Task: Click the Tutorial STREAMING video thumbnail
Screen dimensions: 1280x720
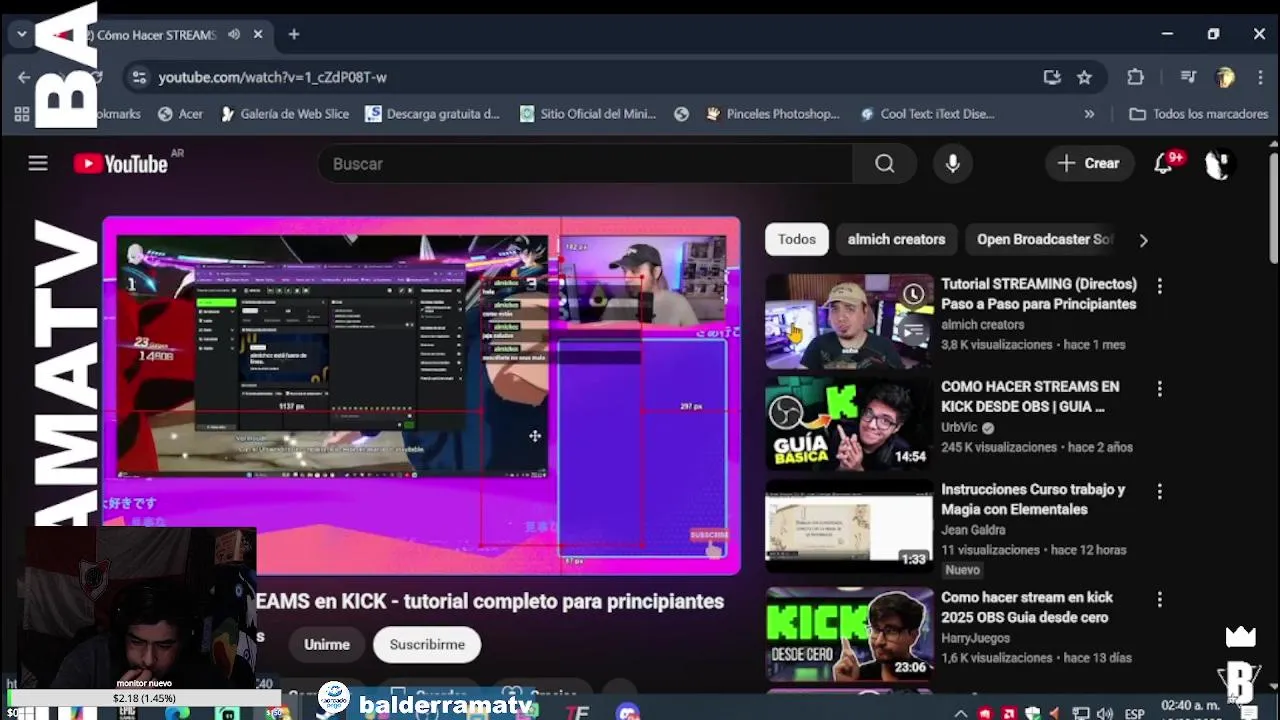Action: [x=849, y=322]
